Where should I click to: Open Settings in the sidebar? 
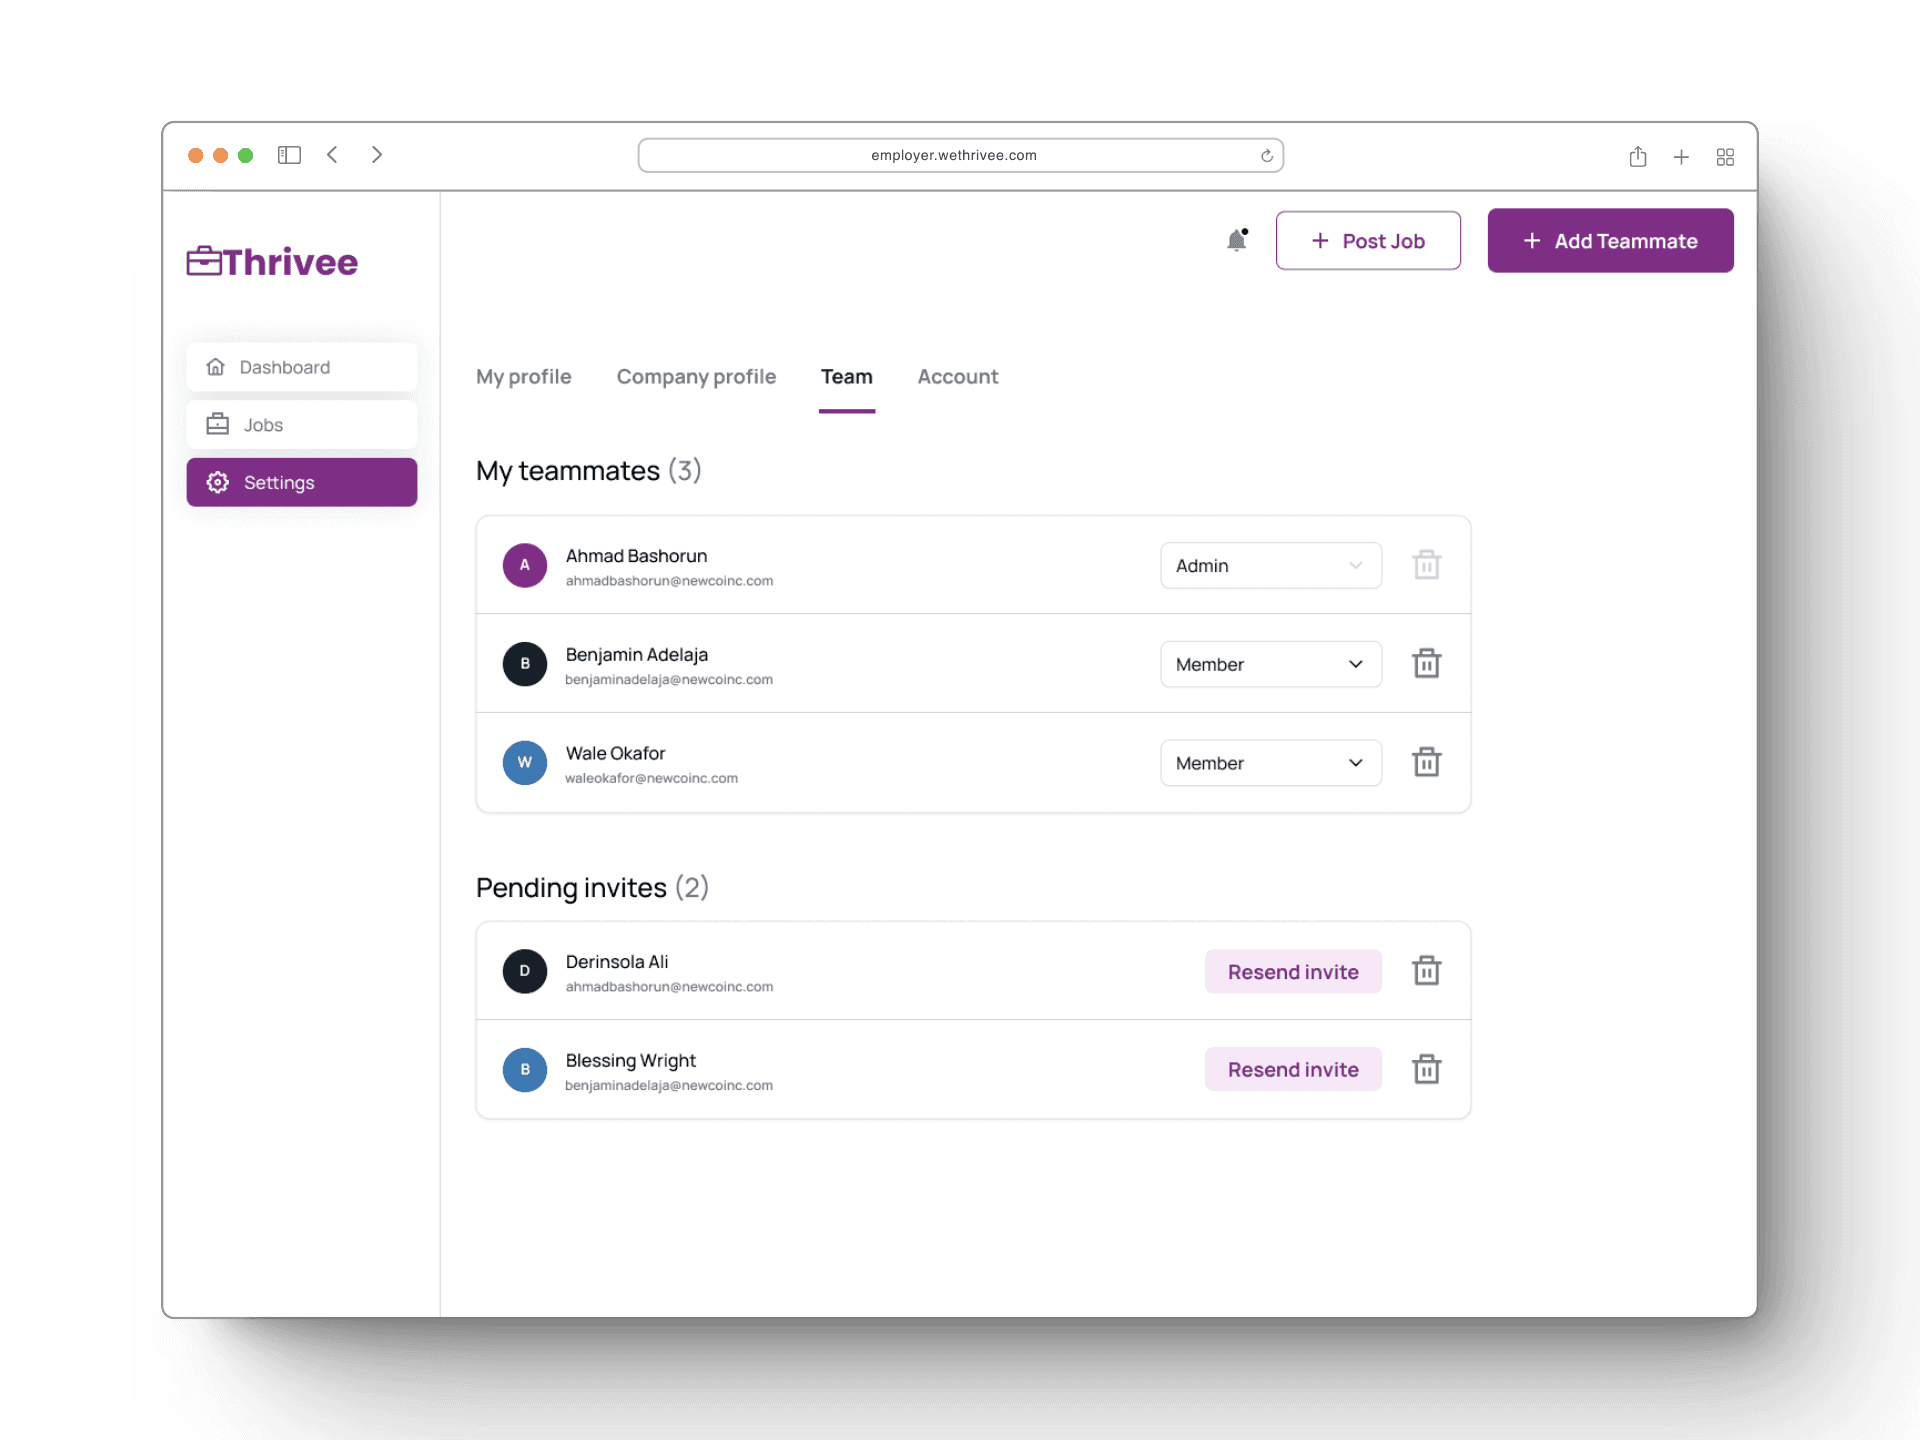tap(301, 482)
